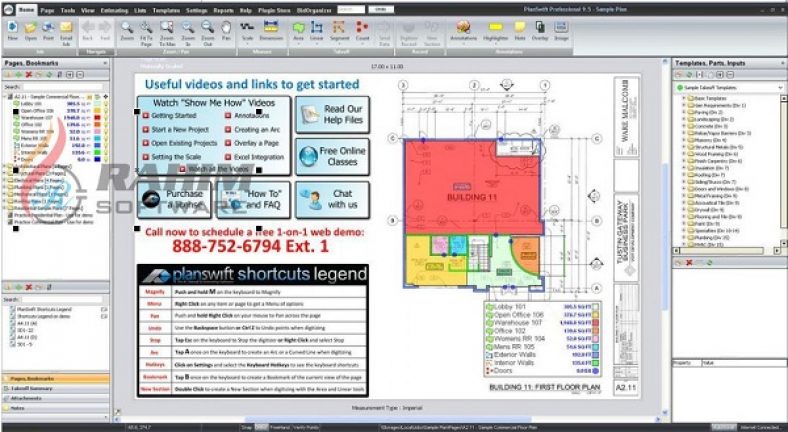788x432 pixels.
Task: Click the Zoom To Max icon
Action: [167, 28]
